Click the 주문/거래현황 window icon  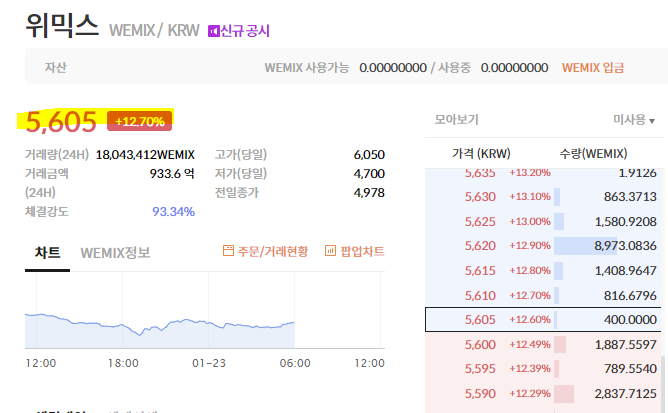(228, 251)
